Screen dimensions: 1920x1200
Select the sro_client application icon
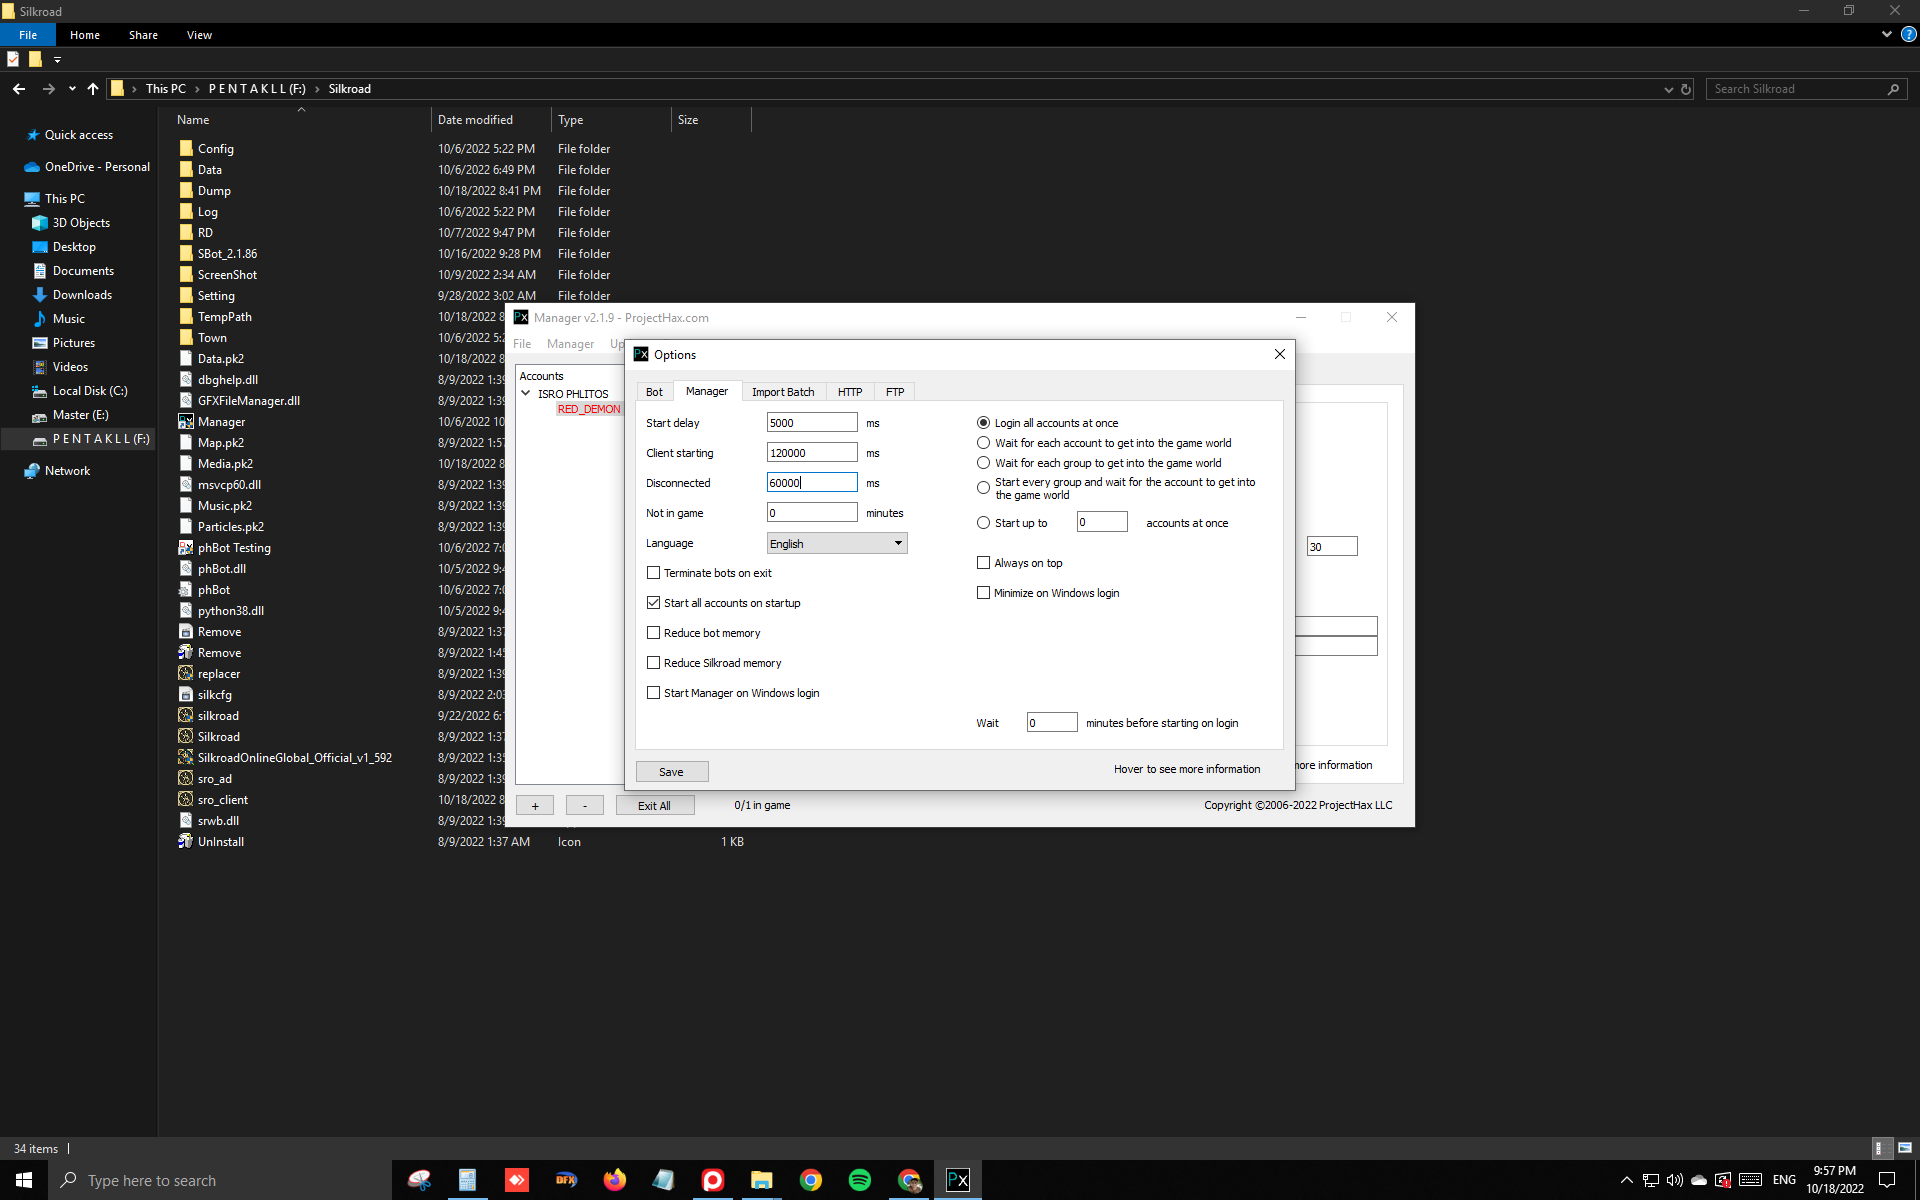[186, 800]
